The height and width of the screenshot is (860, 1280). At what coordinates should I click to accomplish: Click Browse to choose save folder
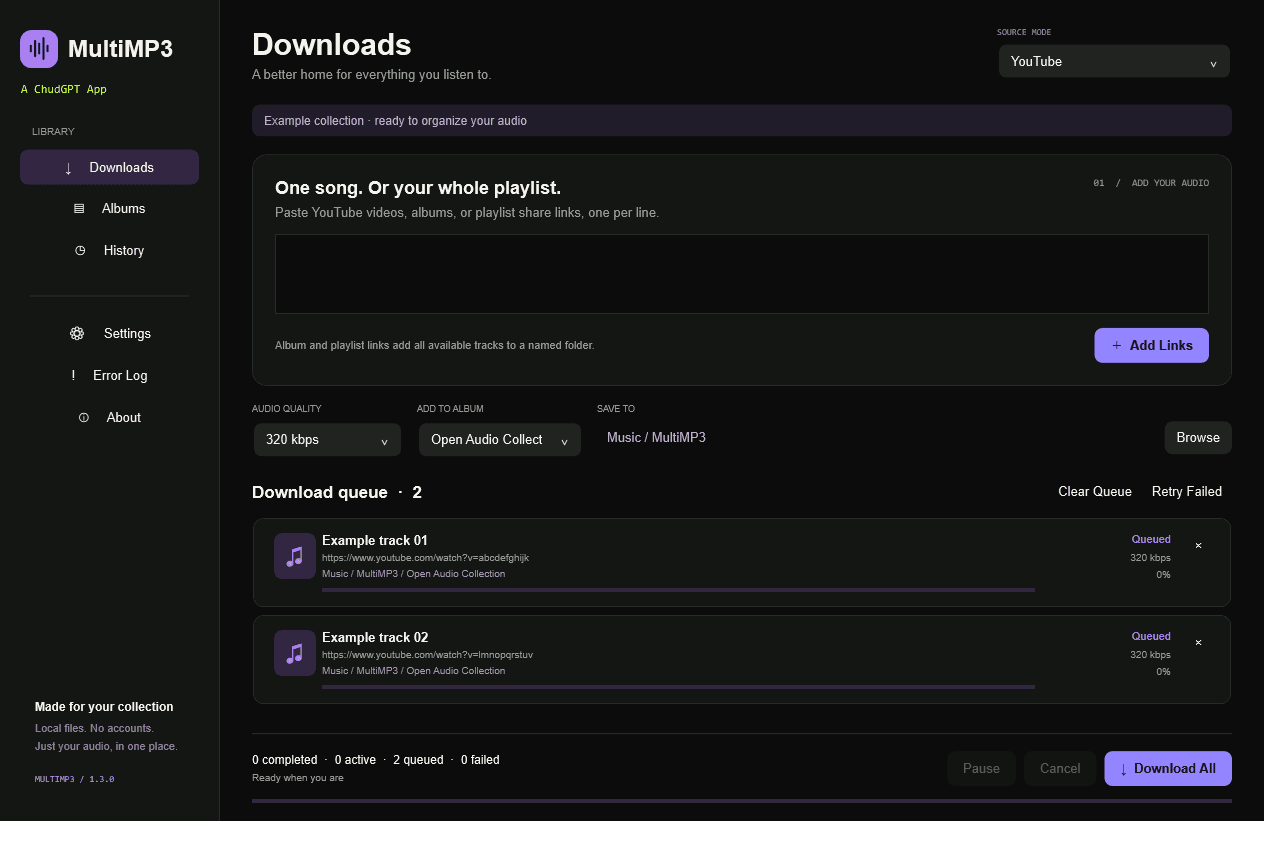pos(1198,438)
